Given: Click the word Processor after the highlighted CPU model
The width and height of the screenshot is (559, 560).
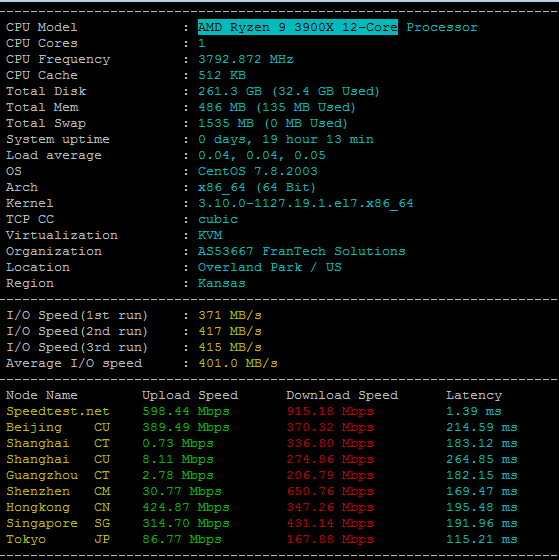Looking at the screenshot, I should [442, 27].
